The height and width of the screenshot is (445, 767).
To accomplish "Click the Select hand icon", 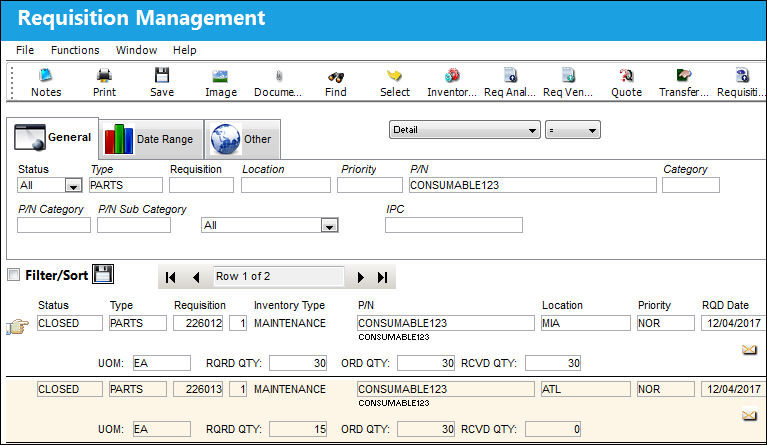I will coord(394,76).
